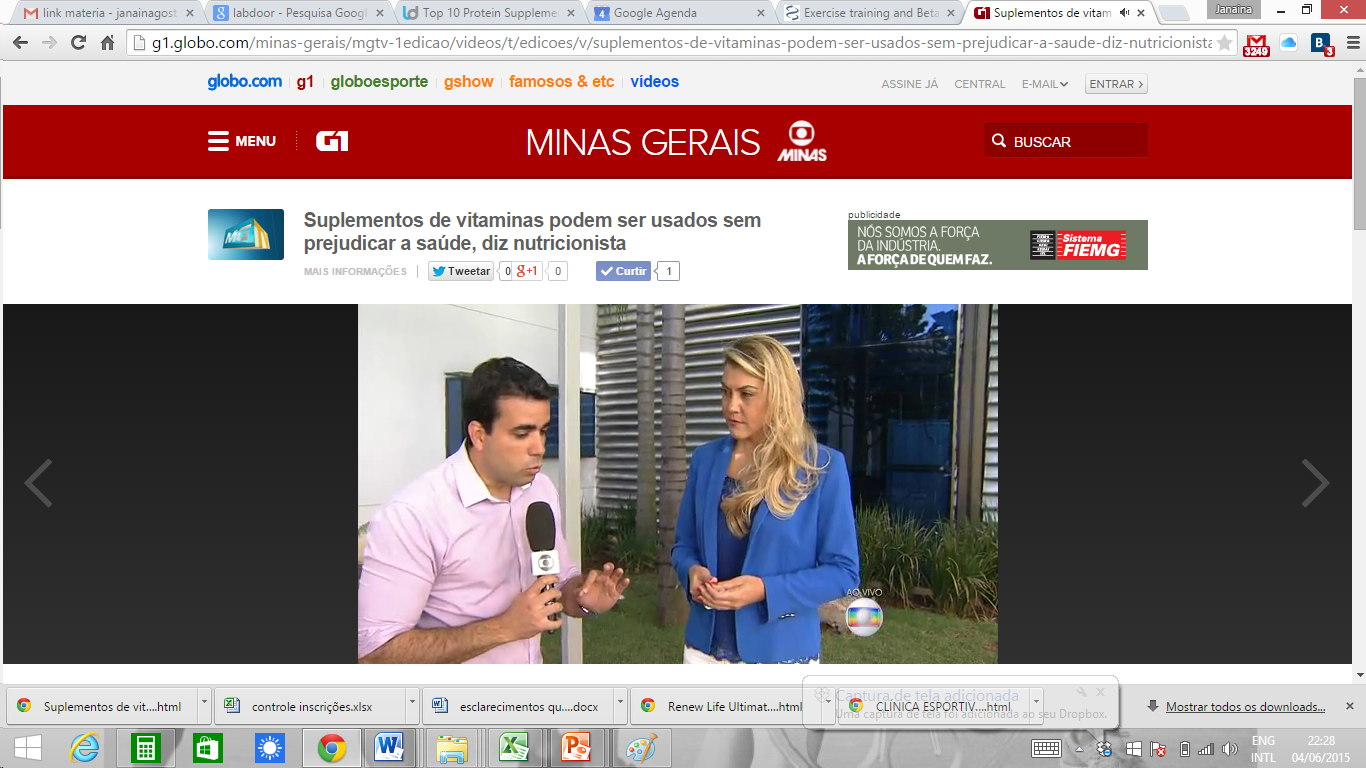Open the Calculator app on the taskbar

tap(146, 748)
